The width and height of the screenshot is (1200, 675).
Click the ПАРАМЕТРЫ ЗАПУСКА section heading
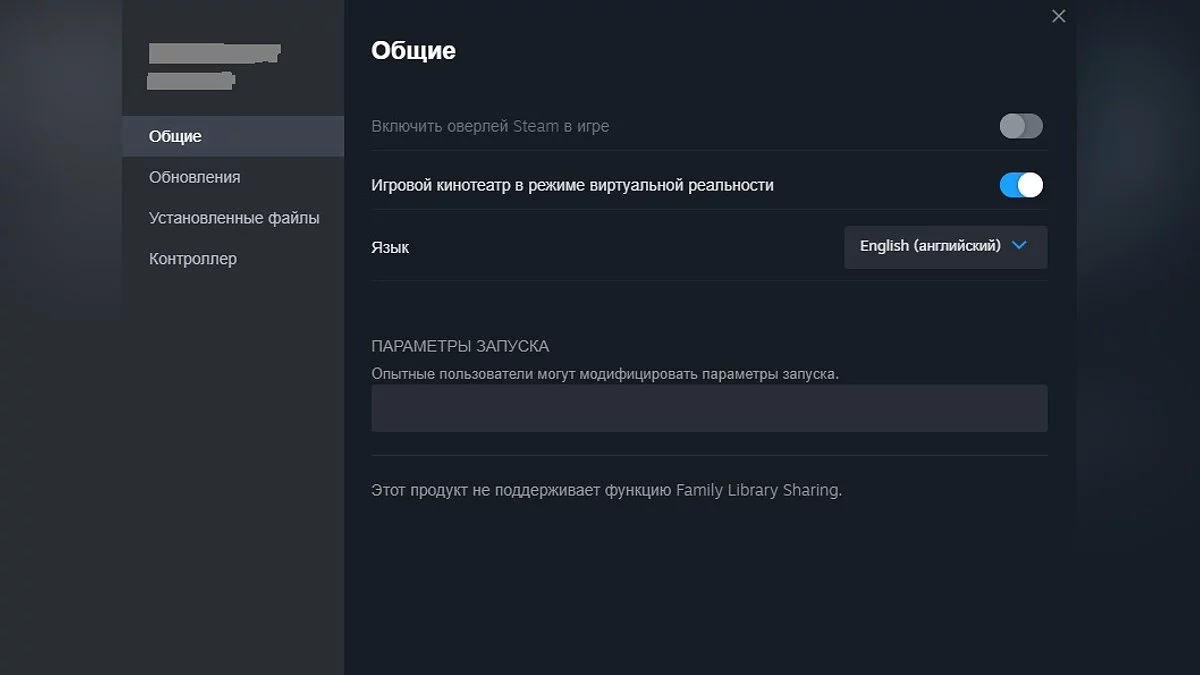460,346
